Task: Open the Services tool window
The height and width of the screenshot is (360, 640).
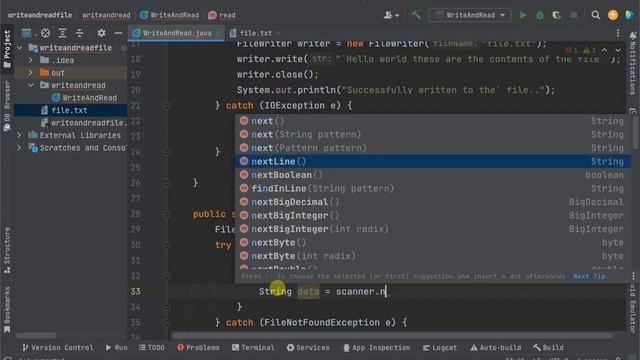Action: pos(308,348)
